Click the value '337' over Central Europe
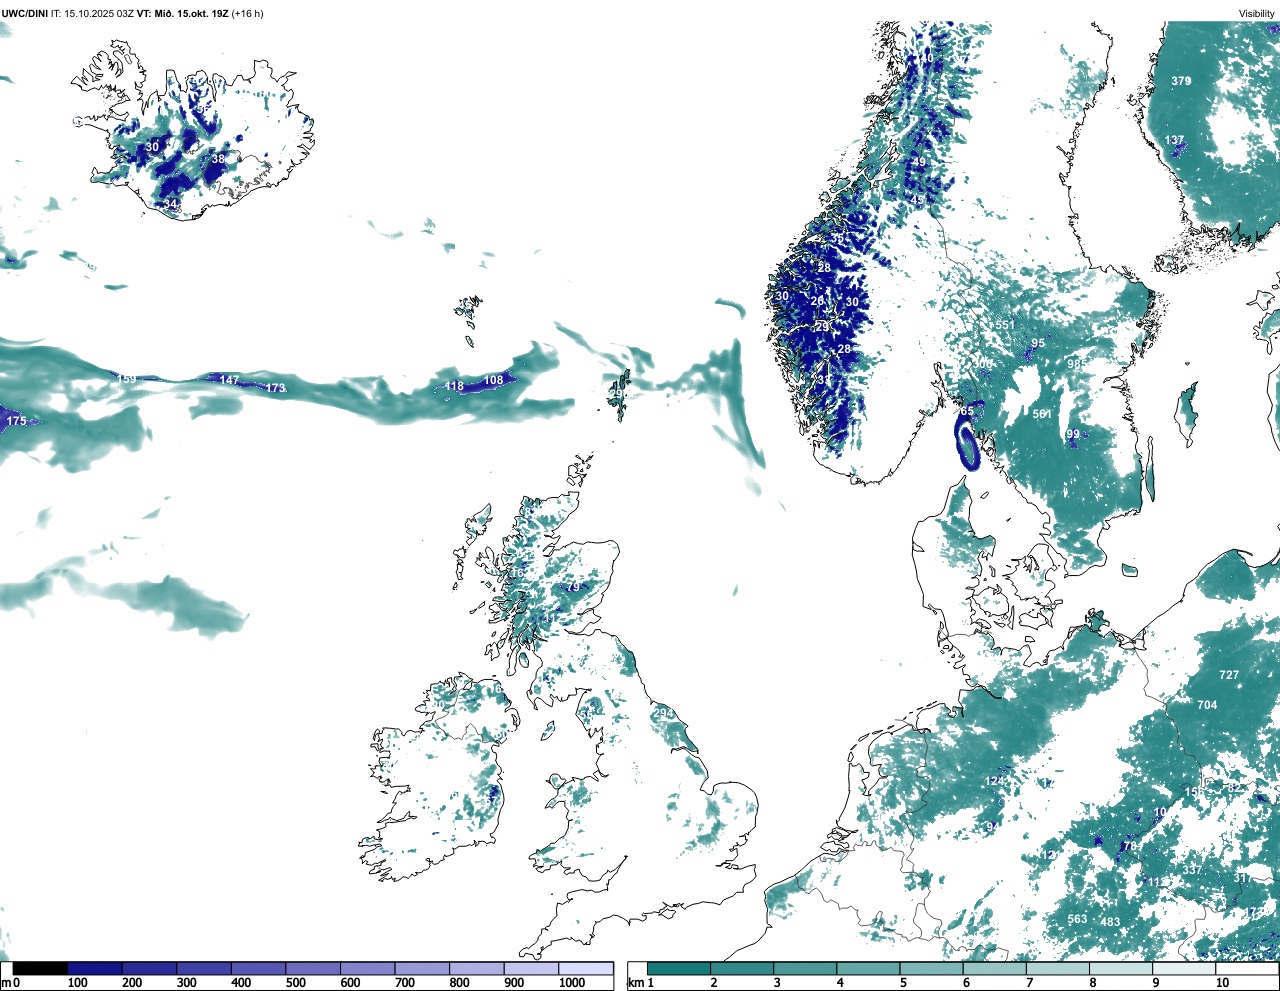The width and height of the screenshot is (1280, 991). 1192,870
